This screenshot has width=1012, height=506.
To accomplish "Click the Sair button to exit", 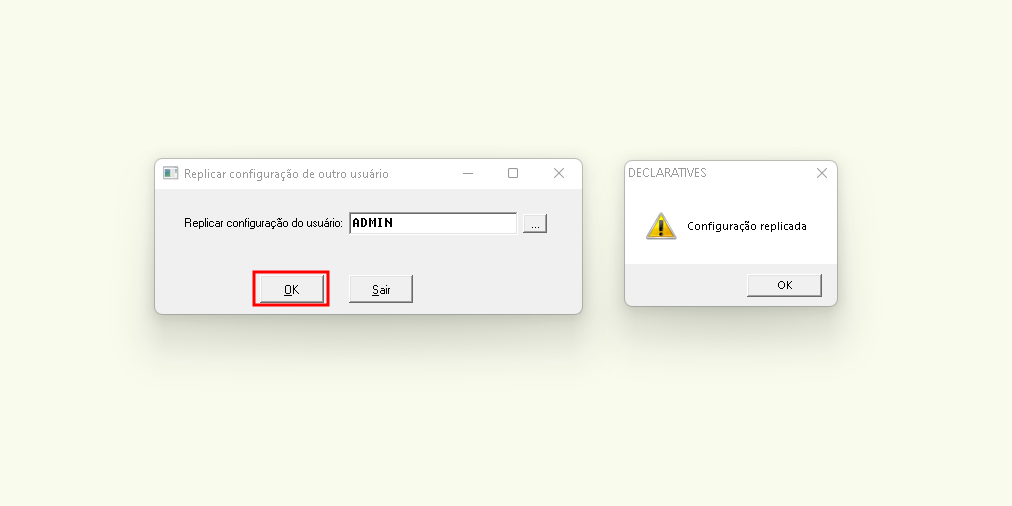I will coord(381,289).
